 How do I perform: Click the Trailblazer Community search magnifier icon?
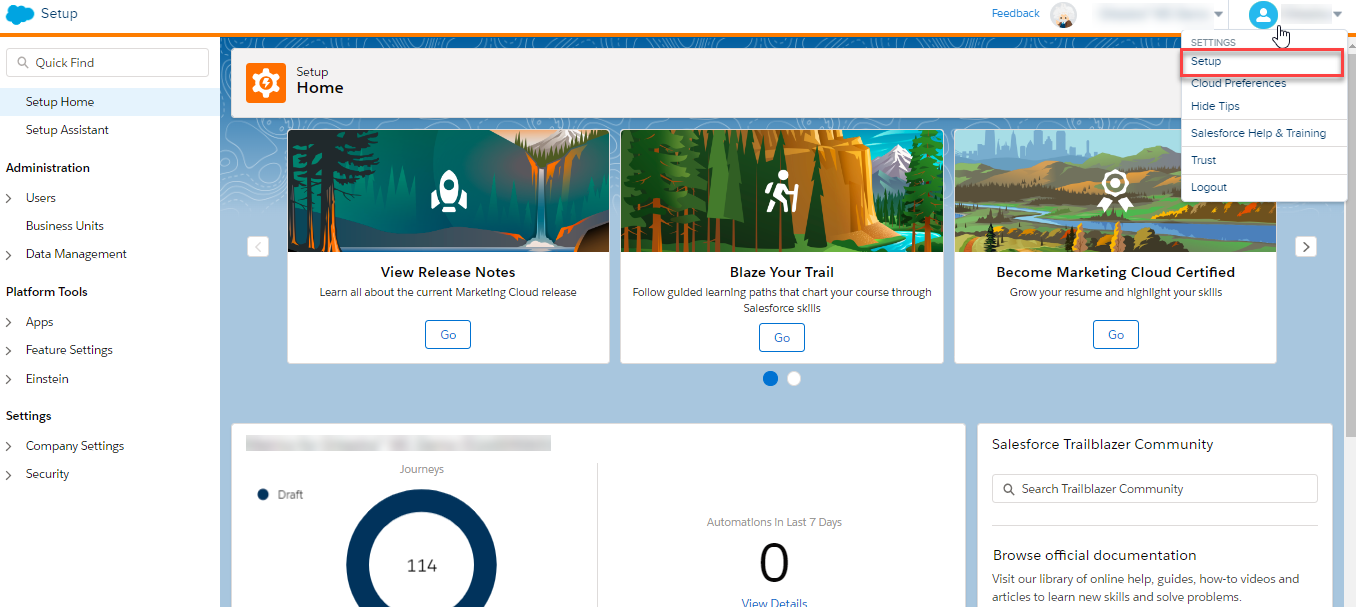click(x=1008, y=489)
